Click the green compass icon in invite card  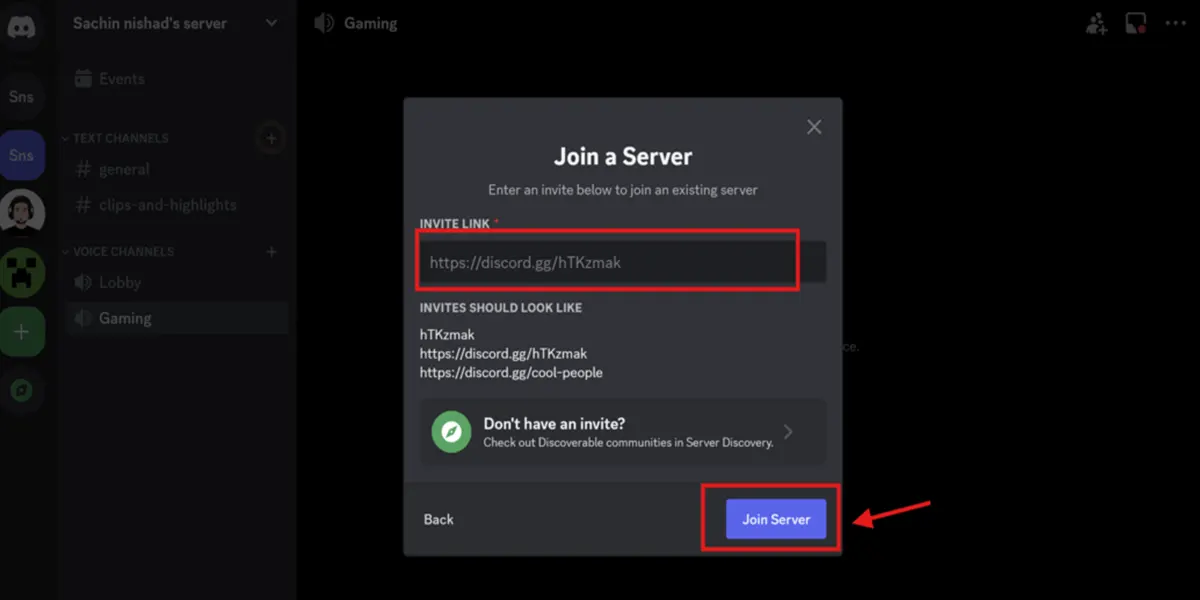tap(451, 432)
